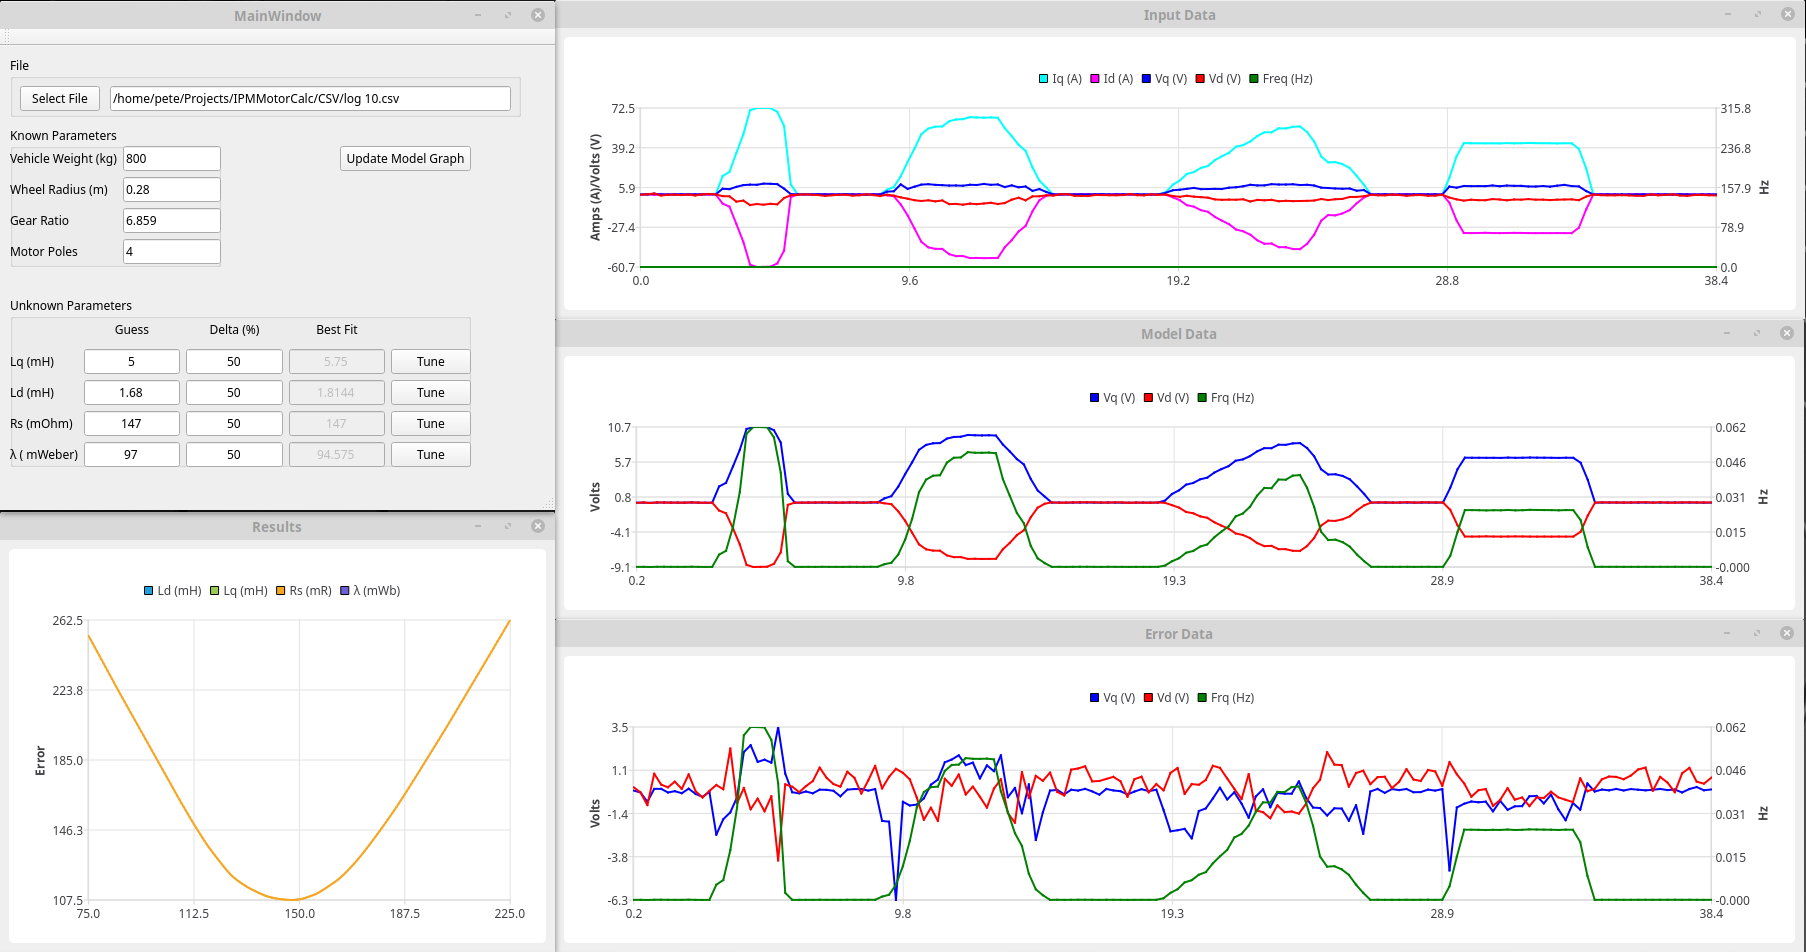Click the Gear Ratio text field

[x=171, y=221]
